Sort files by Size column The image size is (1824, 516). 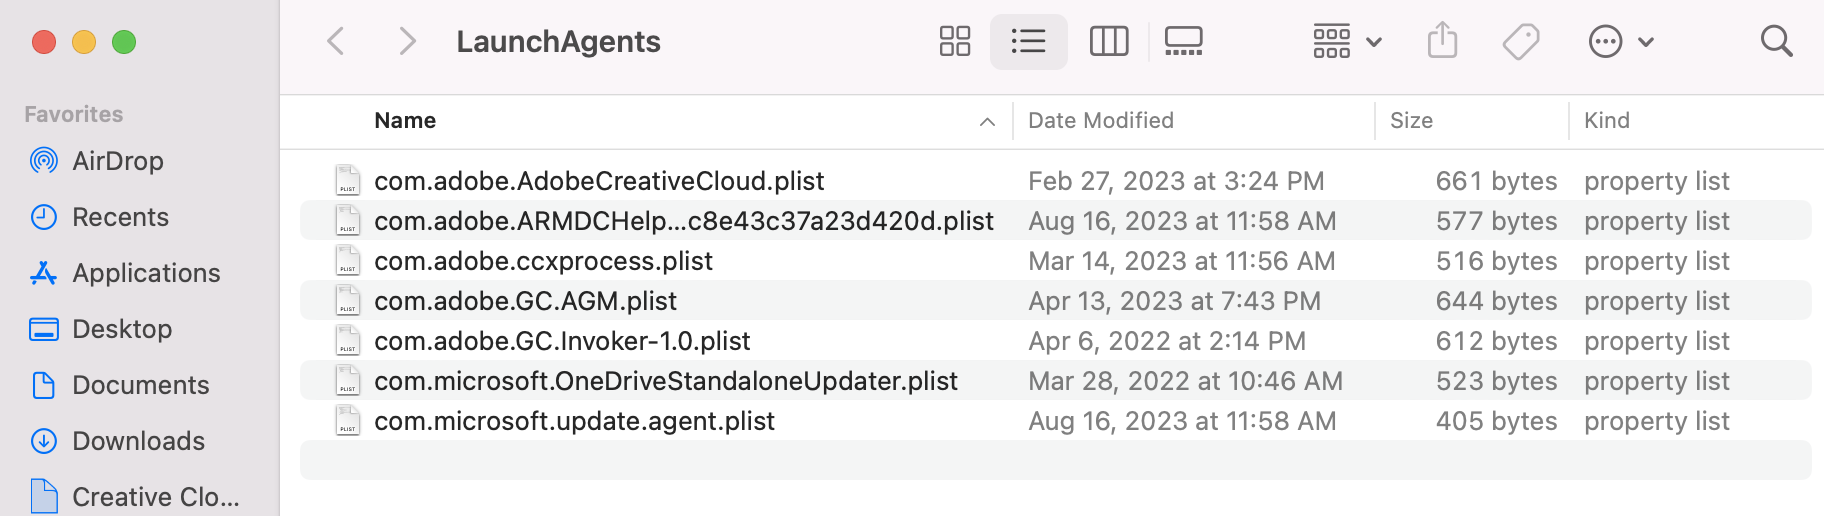1411,121
